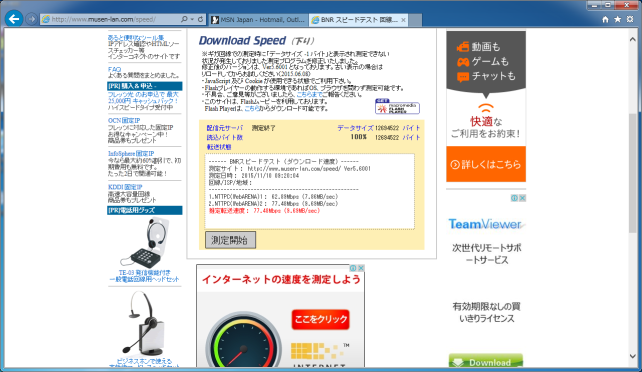The image size is (642, 372).
Task: Click the magnifier search icon in address bar
Action: [184, 19]
